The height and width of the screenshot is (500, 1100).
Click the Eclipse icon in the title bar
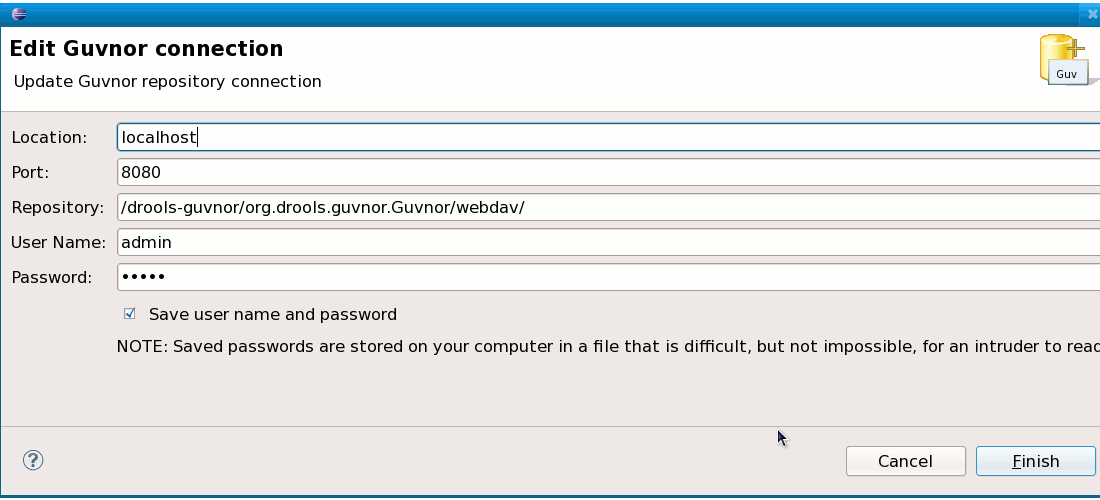click(20, 14)
